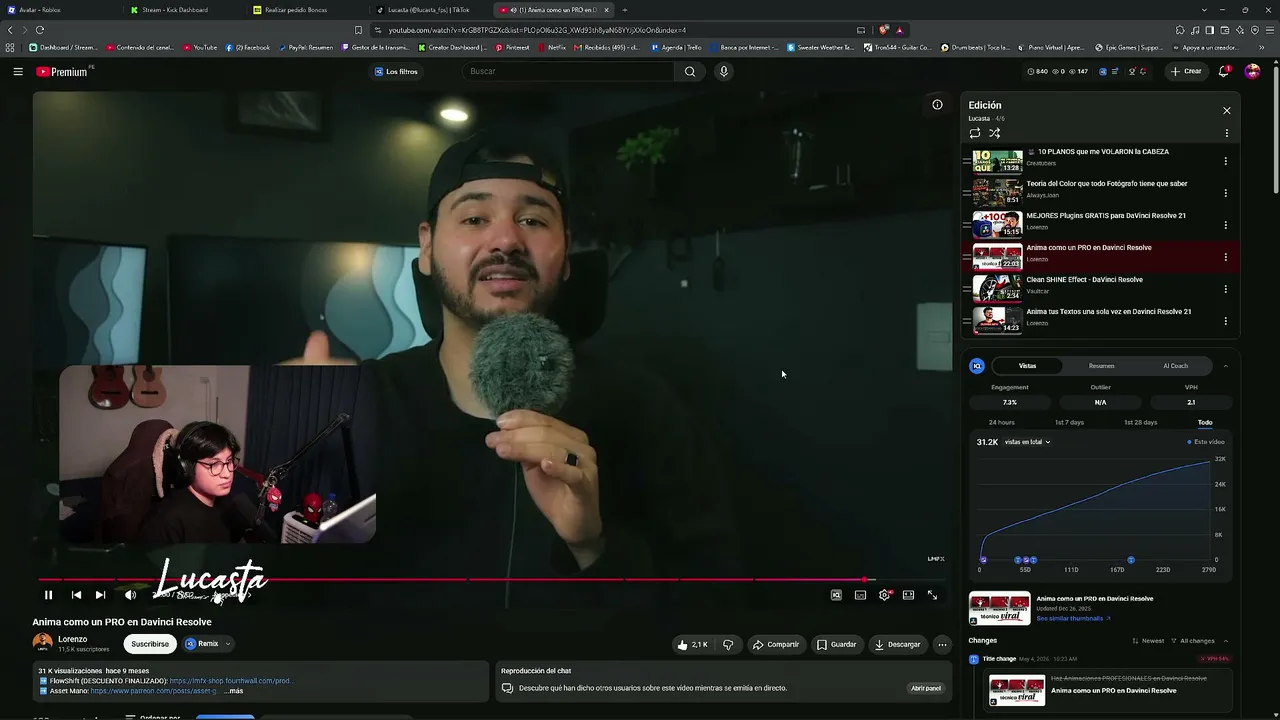This screenshot has height=720, width=1280.
Task: Open the Lorenzo channel avatar
Action: pos(42,643)
